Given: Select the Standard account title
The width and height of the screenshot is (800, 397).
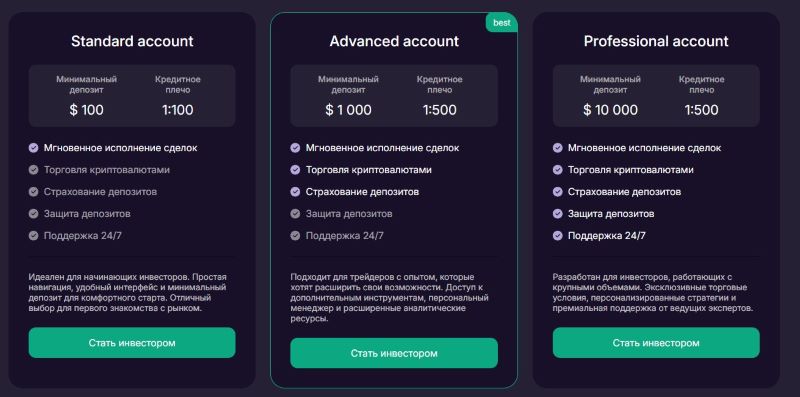Looking at the screenshot, I should pyautogui.click(x=132, y=41).
